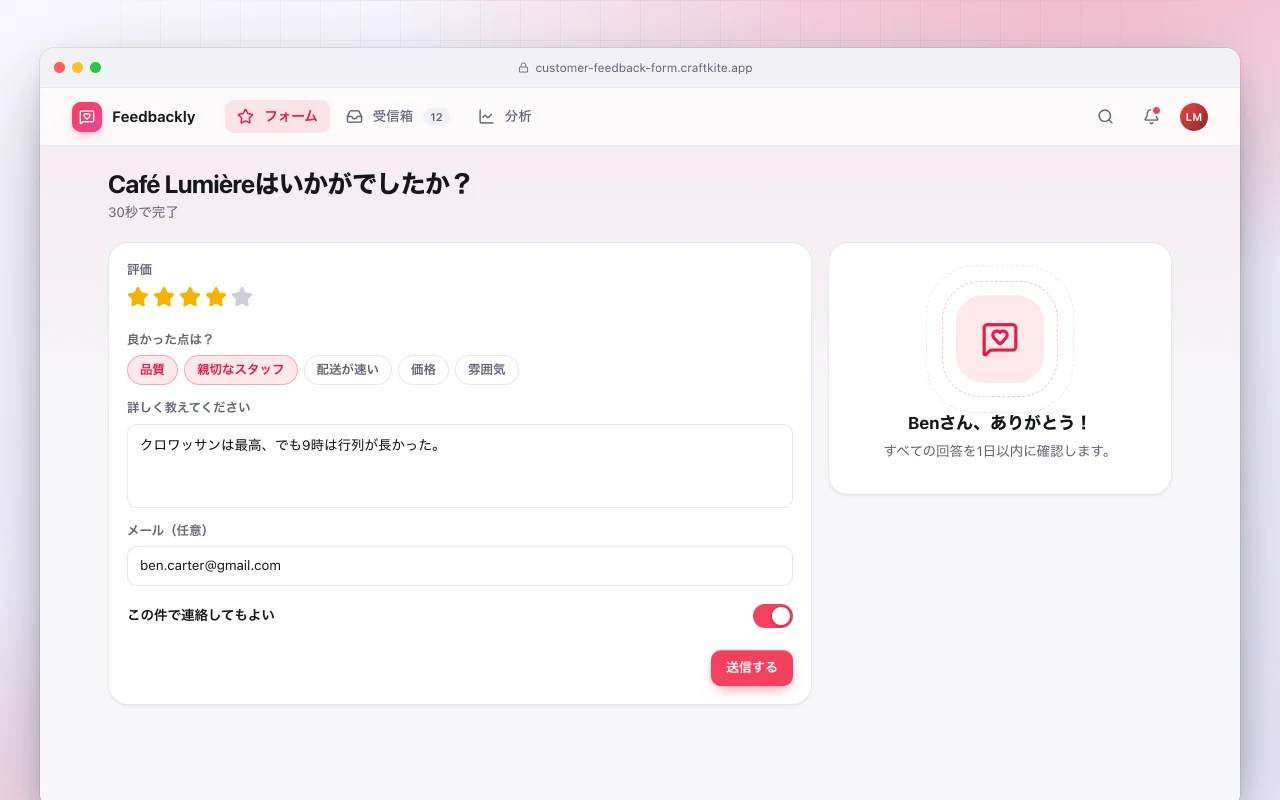Screen dimensions: 1280x800
Task: Open the notifications bell icon
Action: pos(1151,117)
